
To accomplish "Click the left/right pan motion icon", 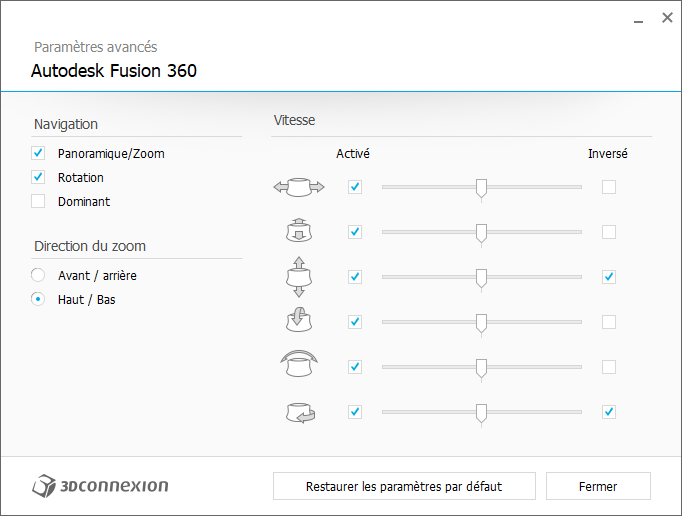I will 299,187.
